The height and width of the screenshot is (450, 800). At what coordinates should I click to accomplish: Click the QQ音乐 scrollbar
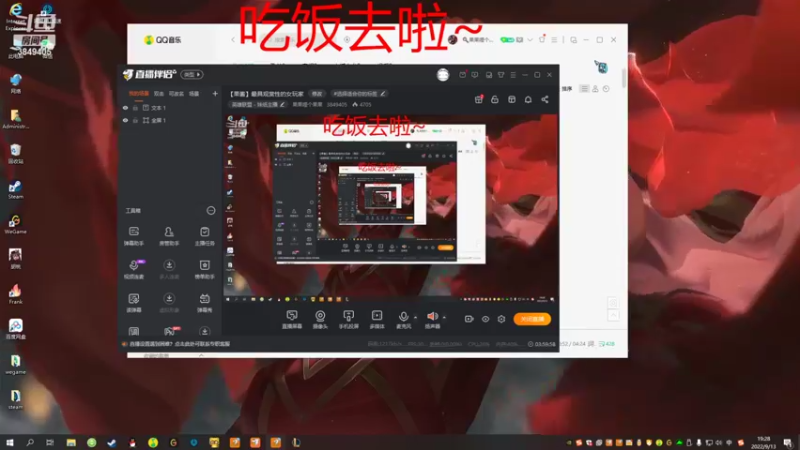point(623,78)
